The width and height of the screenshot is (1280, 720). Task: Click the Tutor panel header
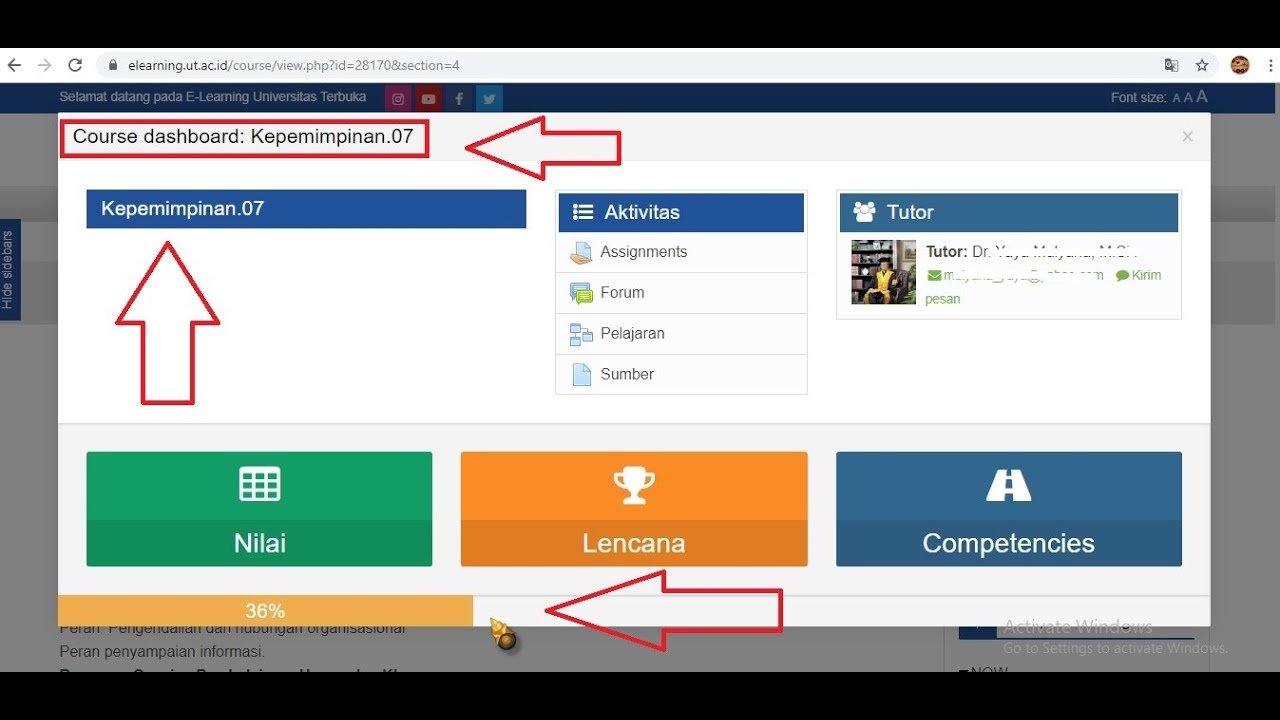[x=1009, y=212]
